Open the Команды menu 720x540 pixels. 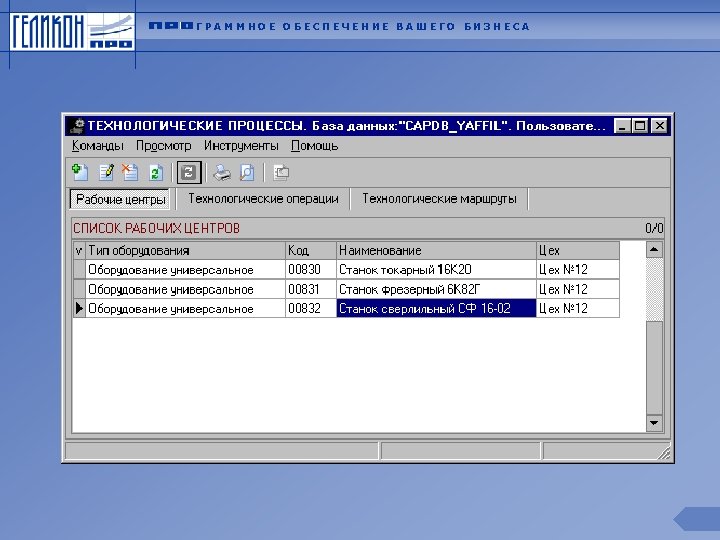98,146
